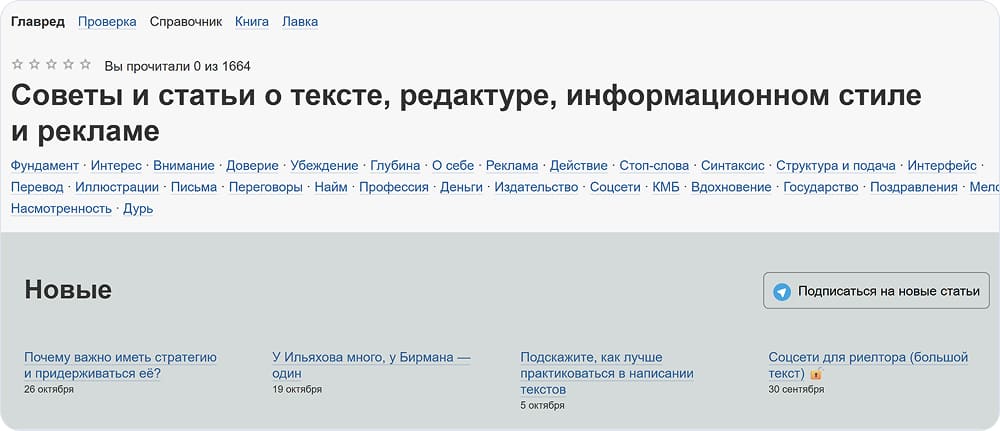Open the Лавка shop link
Image resolution: width=1000 pixels, height=431 pixels.
(x=300, y=22)
